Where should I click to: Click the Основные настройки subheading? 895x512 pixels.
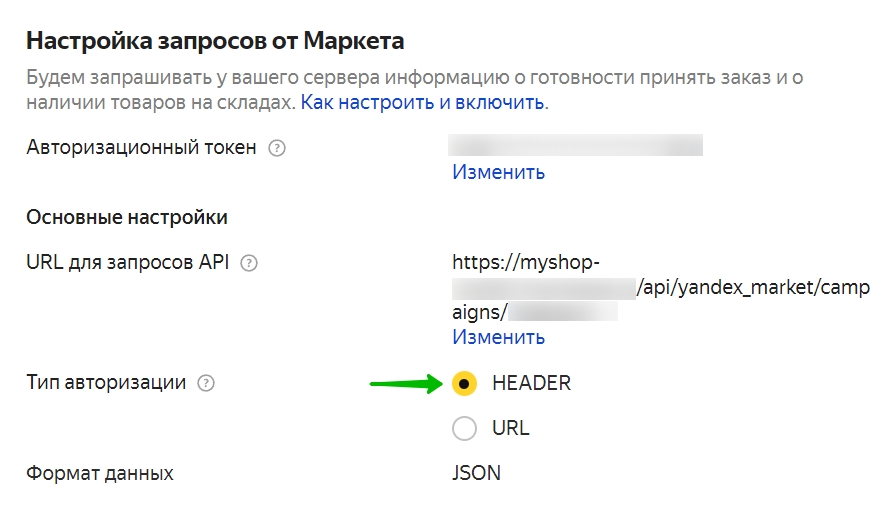[x=127, y=217]
